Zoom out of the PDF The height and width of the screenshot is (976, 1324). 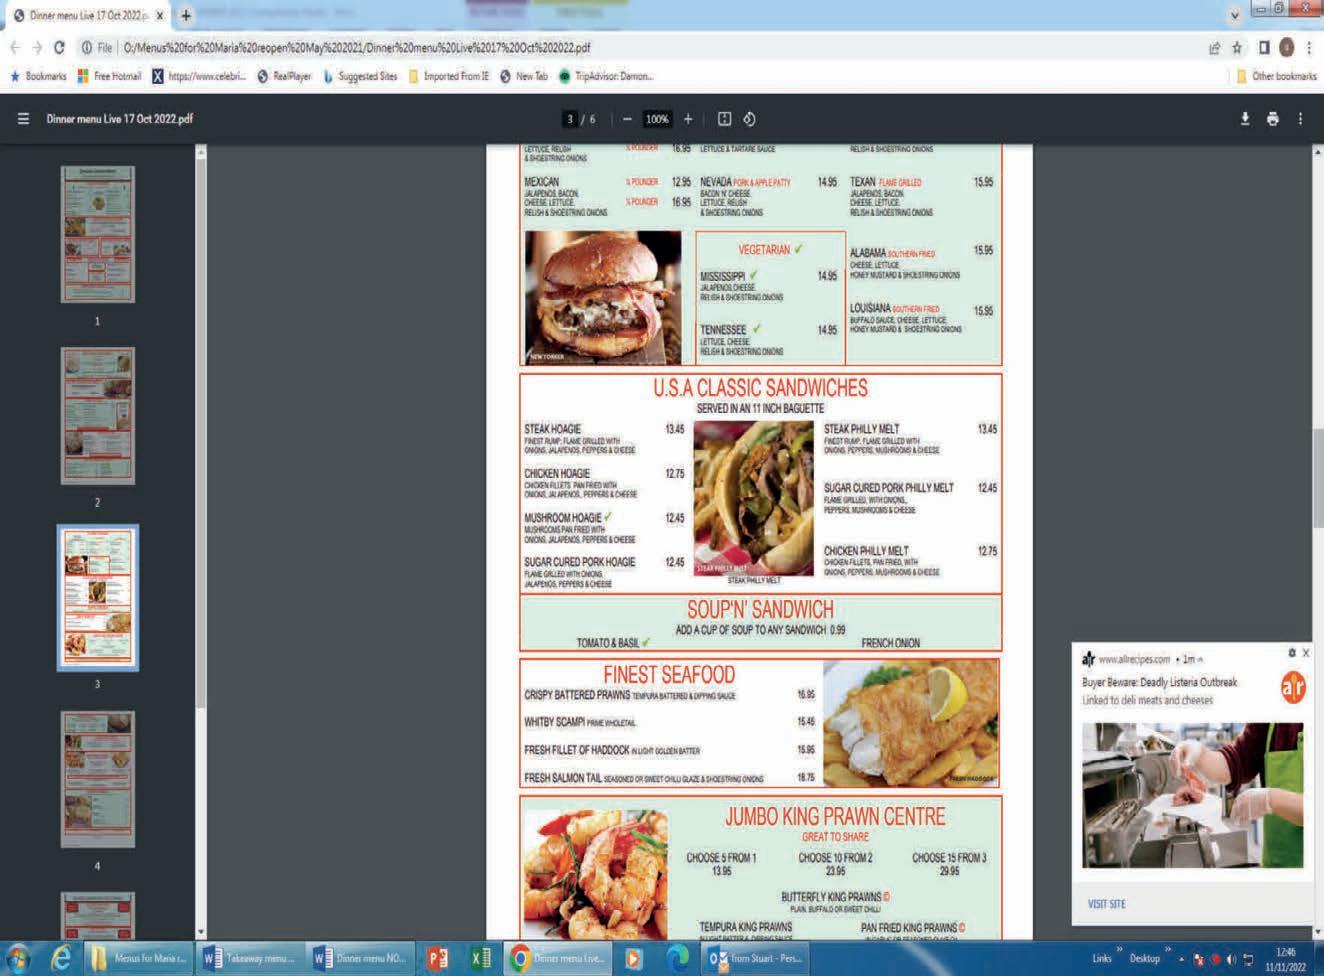[627, 118]
